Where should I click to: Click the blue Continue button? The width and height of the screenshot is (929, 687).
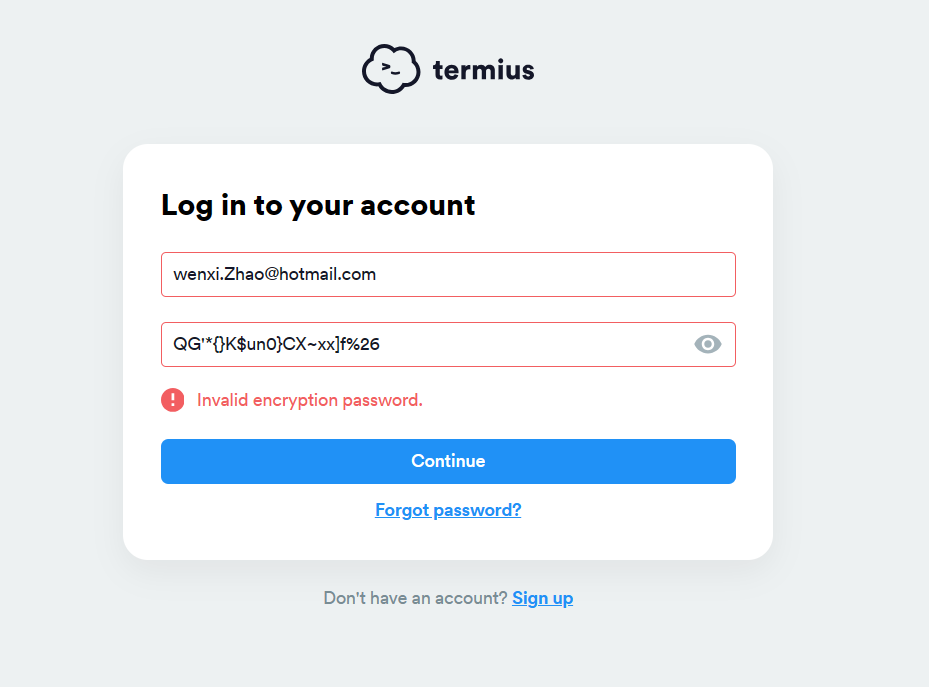click(x=448, y=461)
